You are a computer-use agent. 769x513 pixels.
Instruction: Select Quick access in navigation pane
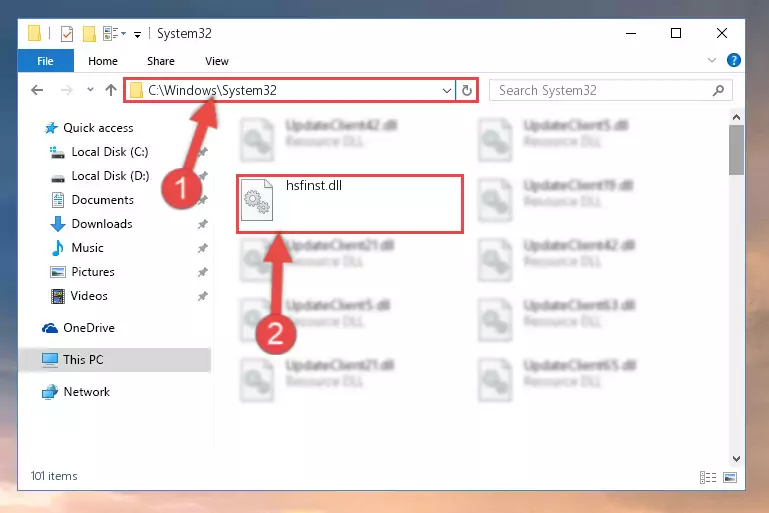point(98,128)
